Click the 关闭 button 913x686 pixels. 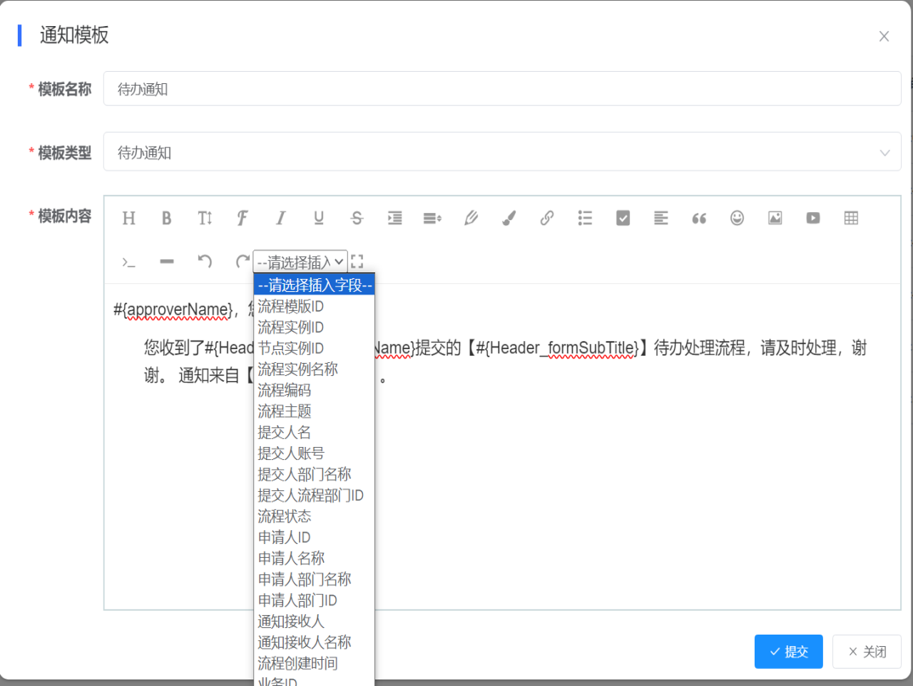(867, 651)
